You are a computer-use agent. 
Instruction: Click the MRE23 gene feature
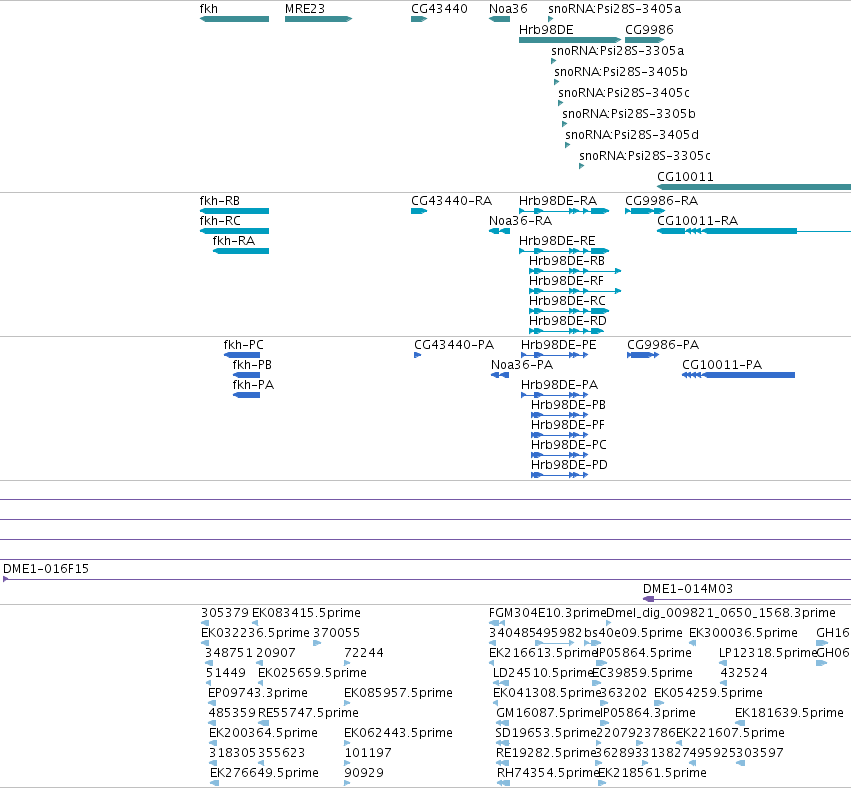pos(319,19)
